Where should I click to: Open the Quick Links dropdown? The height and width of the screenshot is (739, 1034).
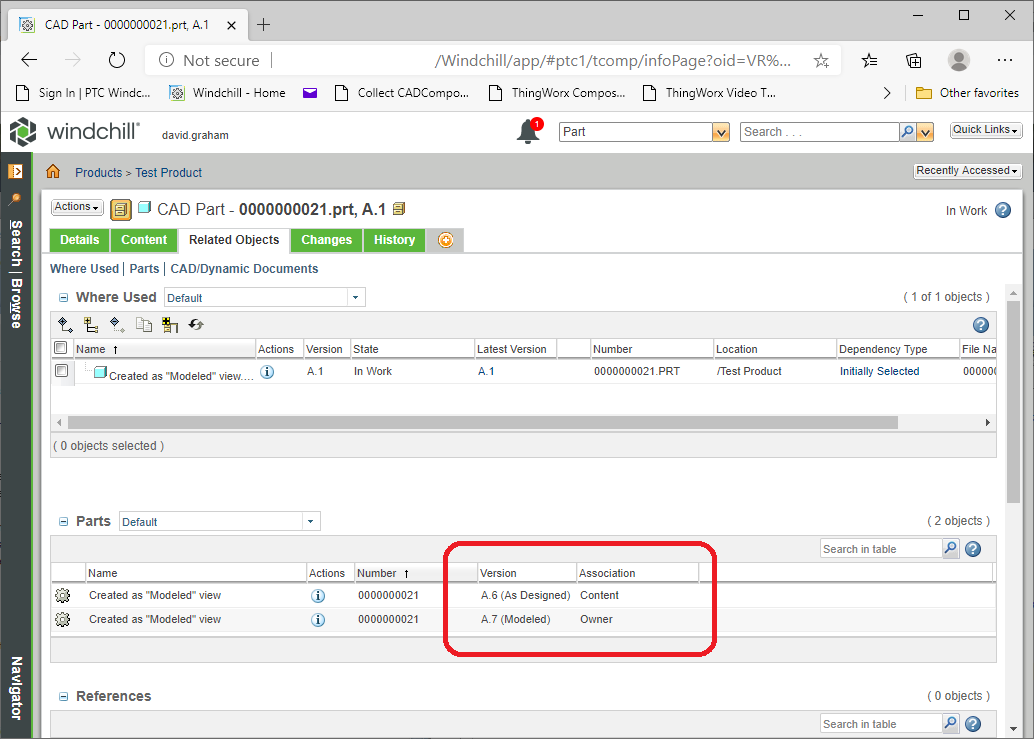985,130
